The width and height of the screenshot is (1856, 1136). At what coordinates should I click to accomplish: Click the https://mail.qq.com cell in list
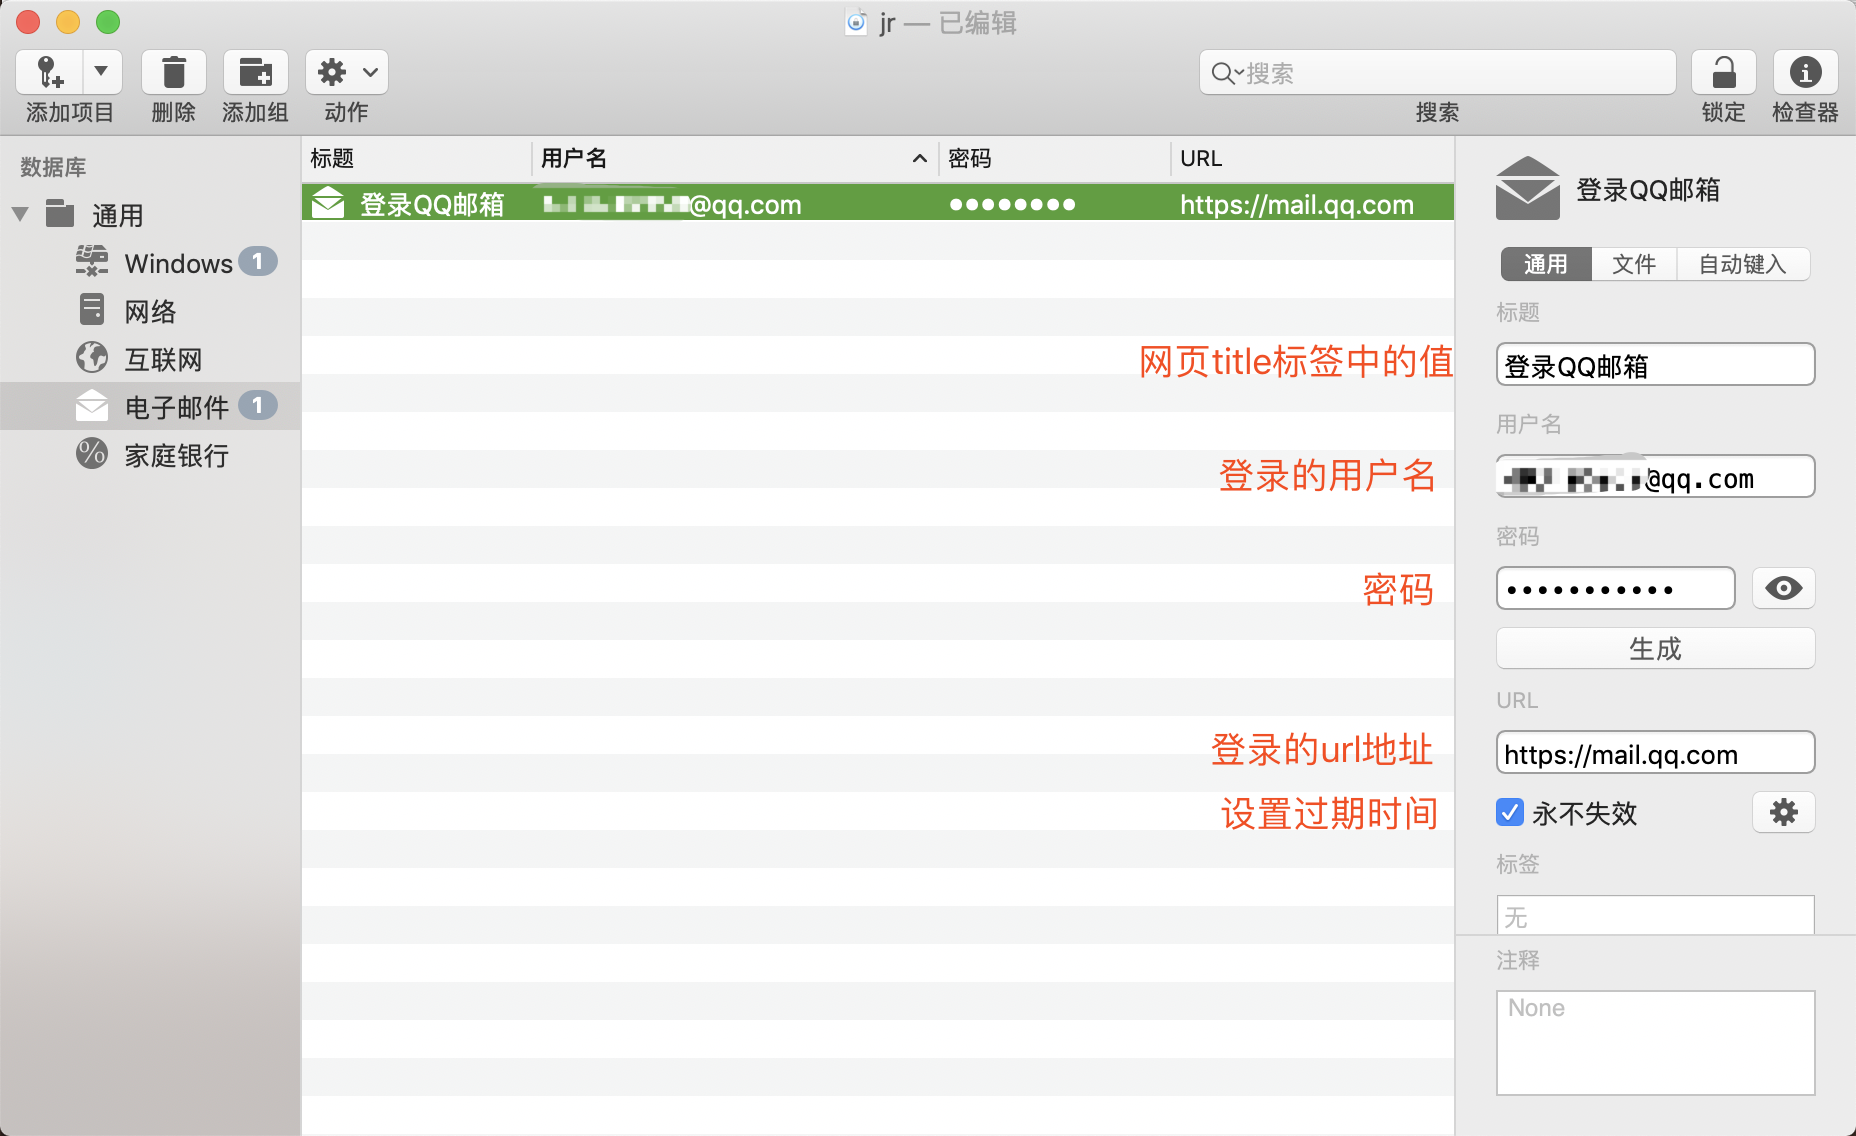pos(1297,205)
